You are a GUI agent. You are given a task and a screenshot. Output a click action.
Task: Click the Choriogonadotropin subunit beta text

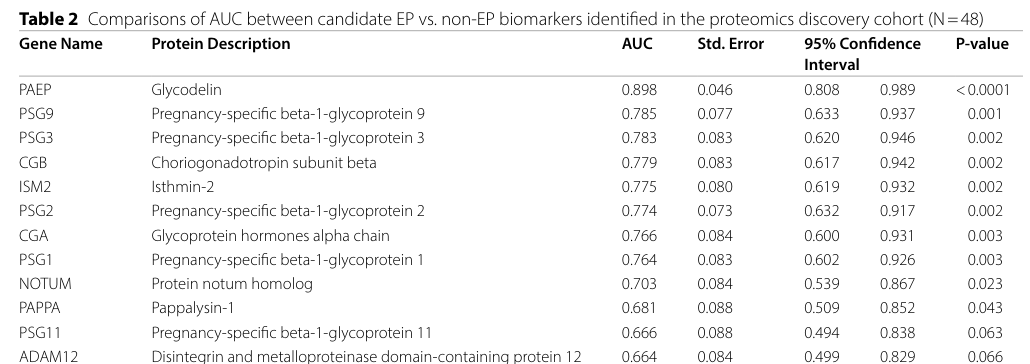263,162
